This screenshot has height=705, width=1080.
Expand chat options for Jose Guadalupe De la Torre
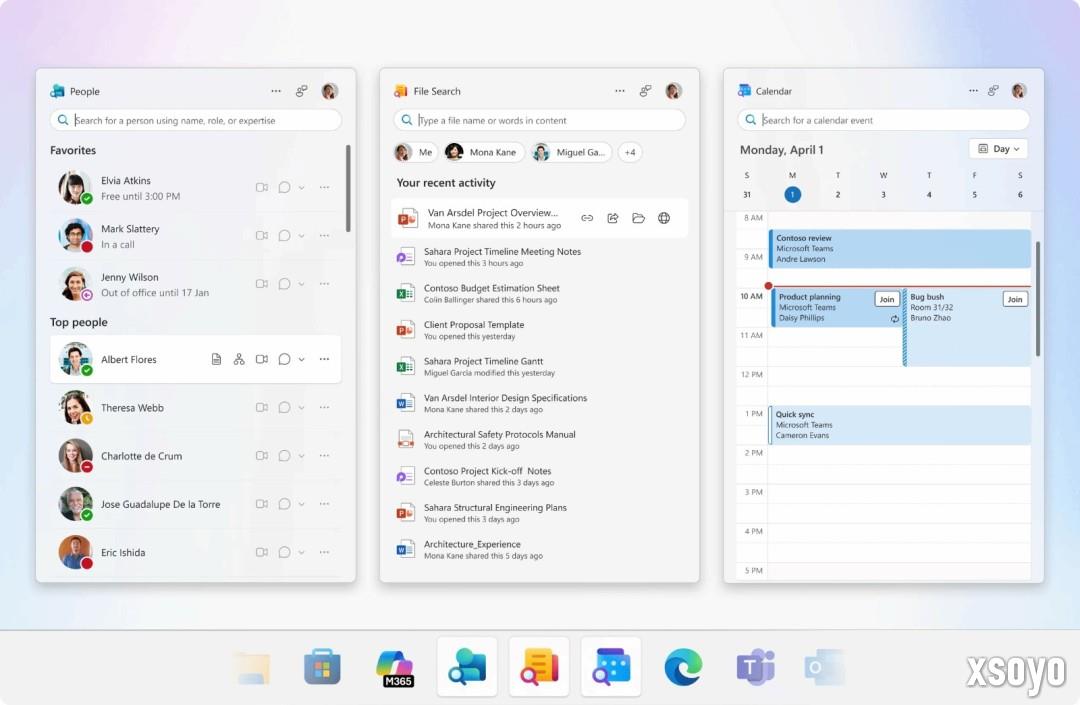coord(302,504)
